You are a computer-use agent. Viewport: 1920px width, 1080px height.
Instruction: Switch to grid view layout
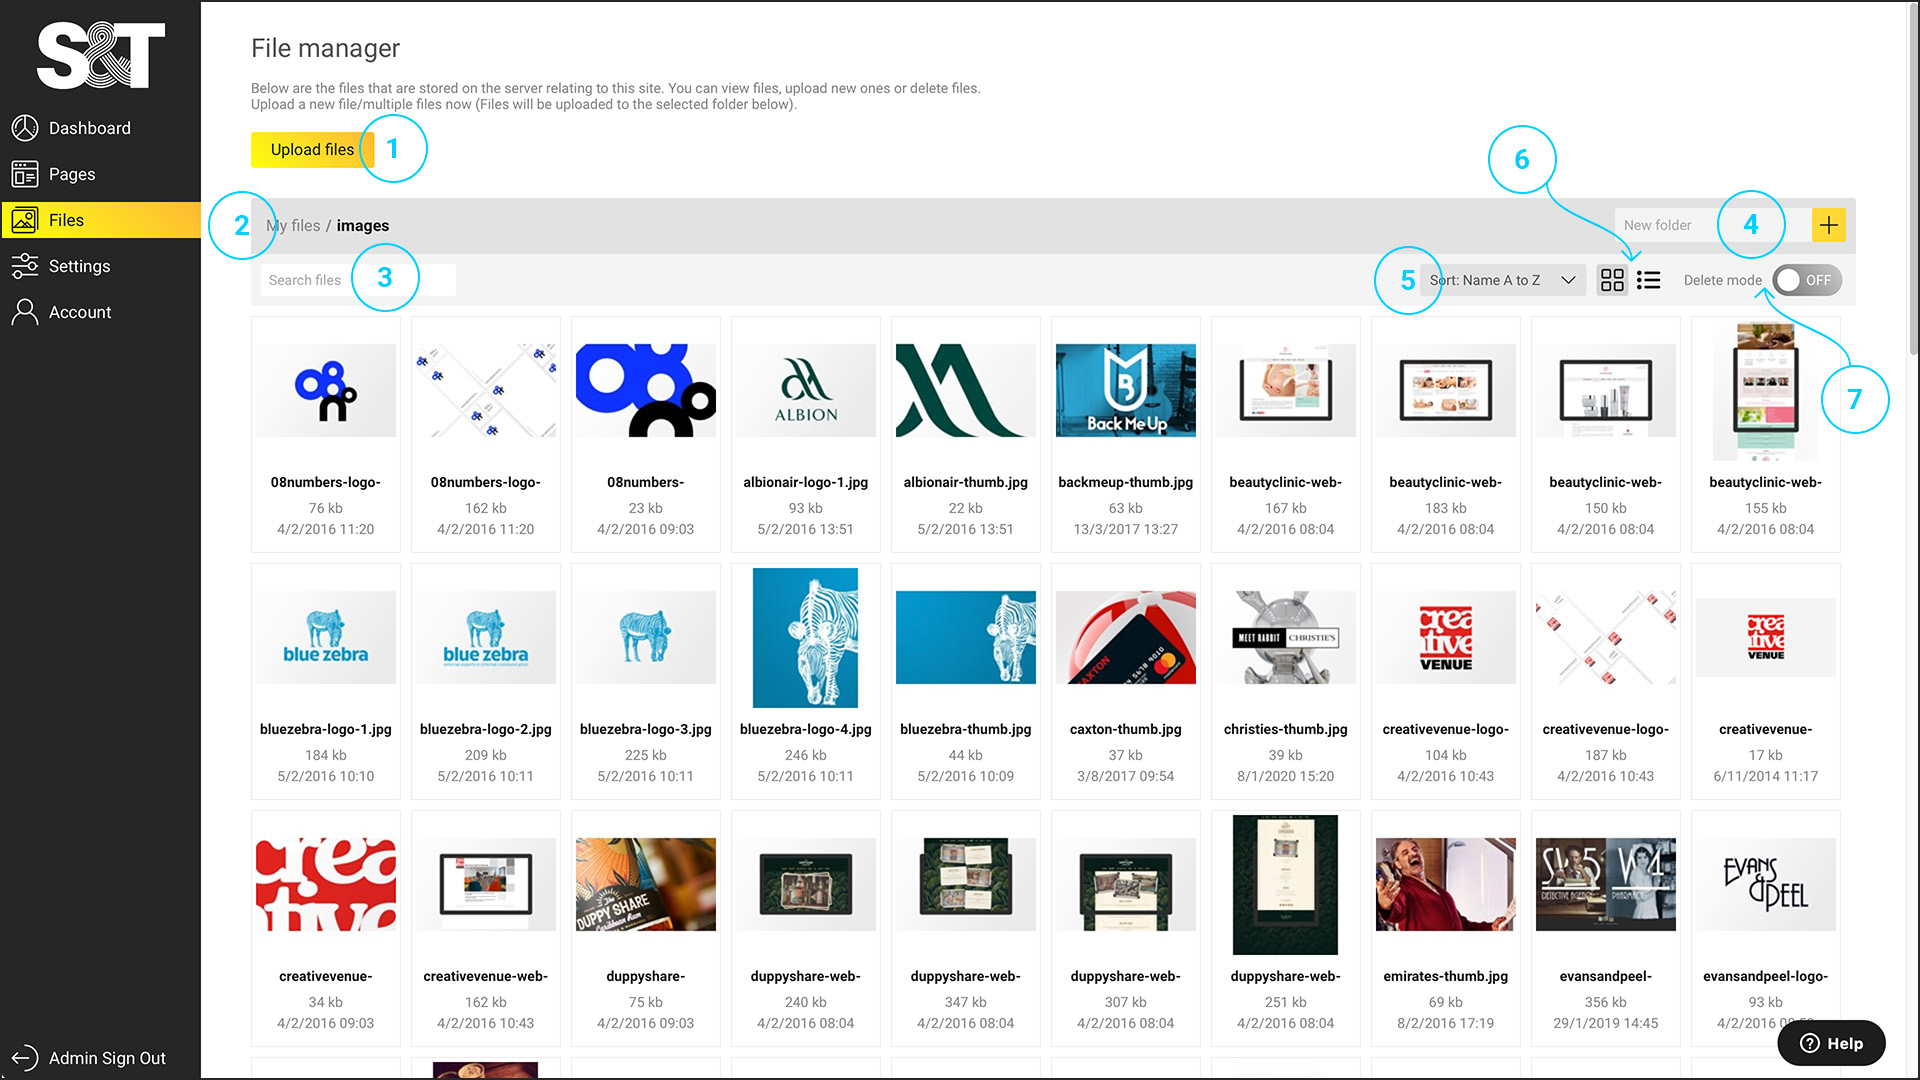(1612, 280)
